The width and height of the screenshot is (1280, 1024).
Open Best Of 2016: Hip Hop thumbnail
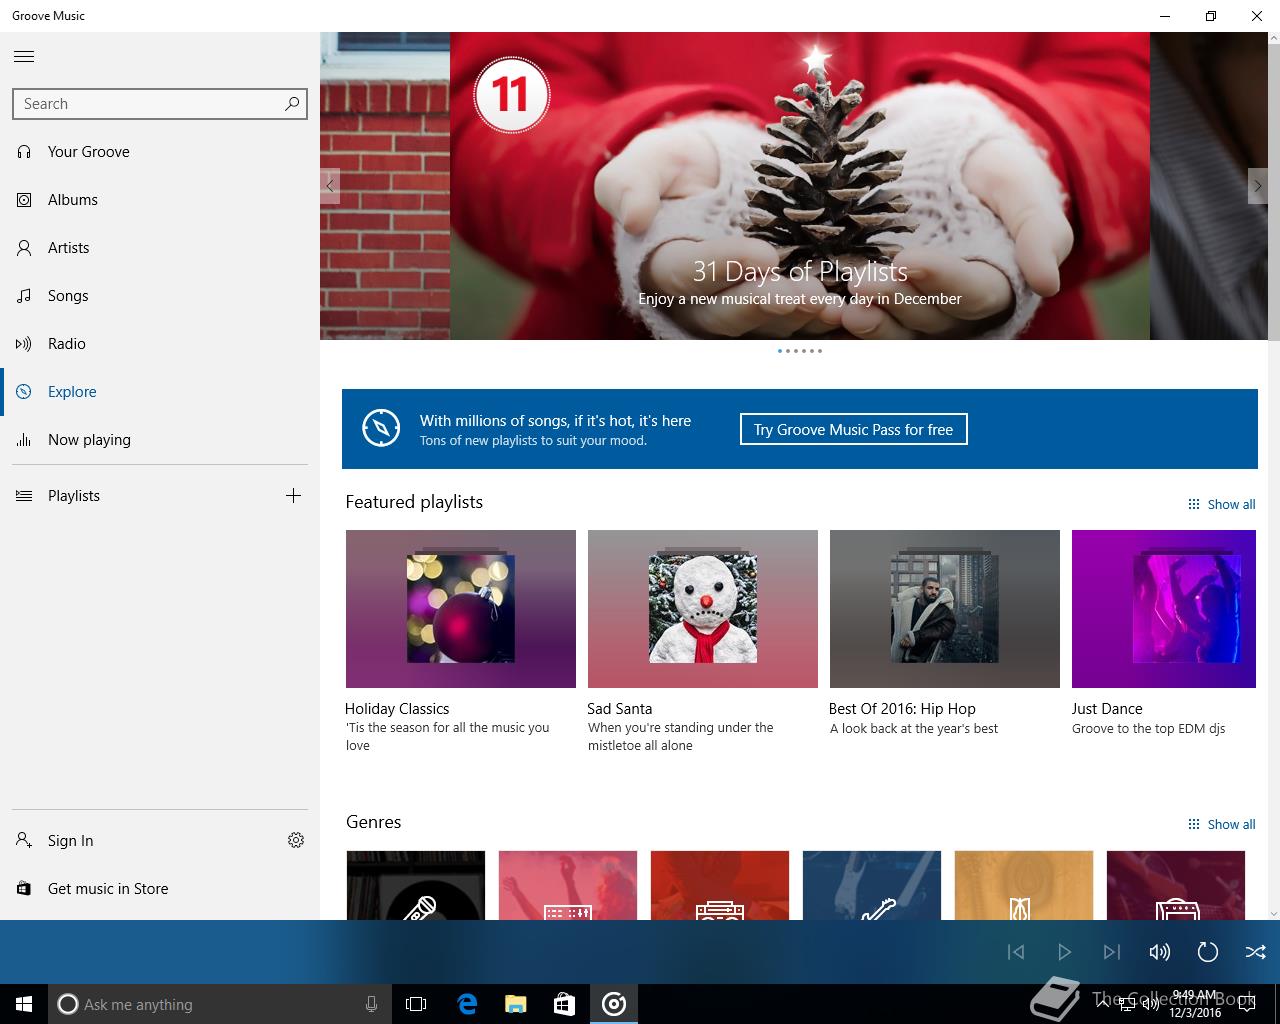click(944, 609)
